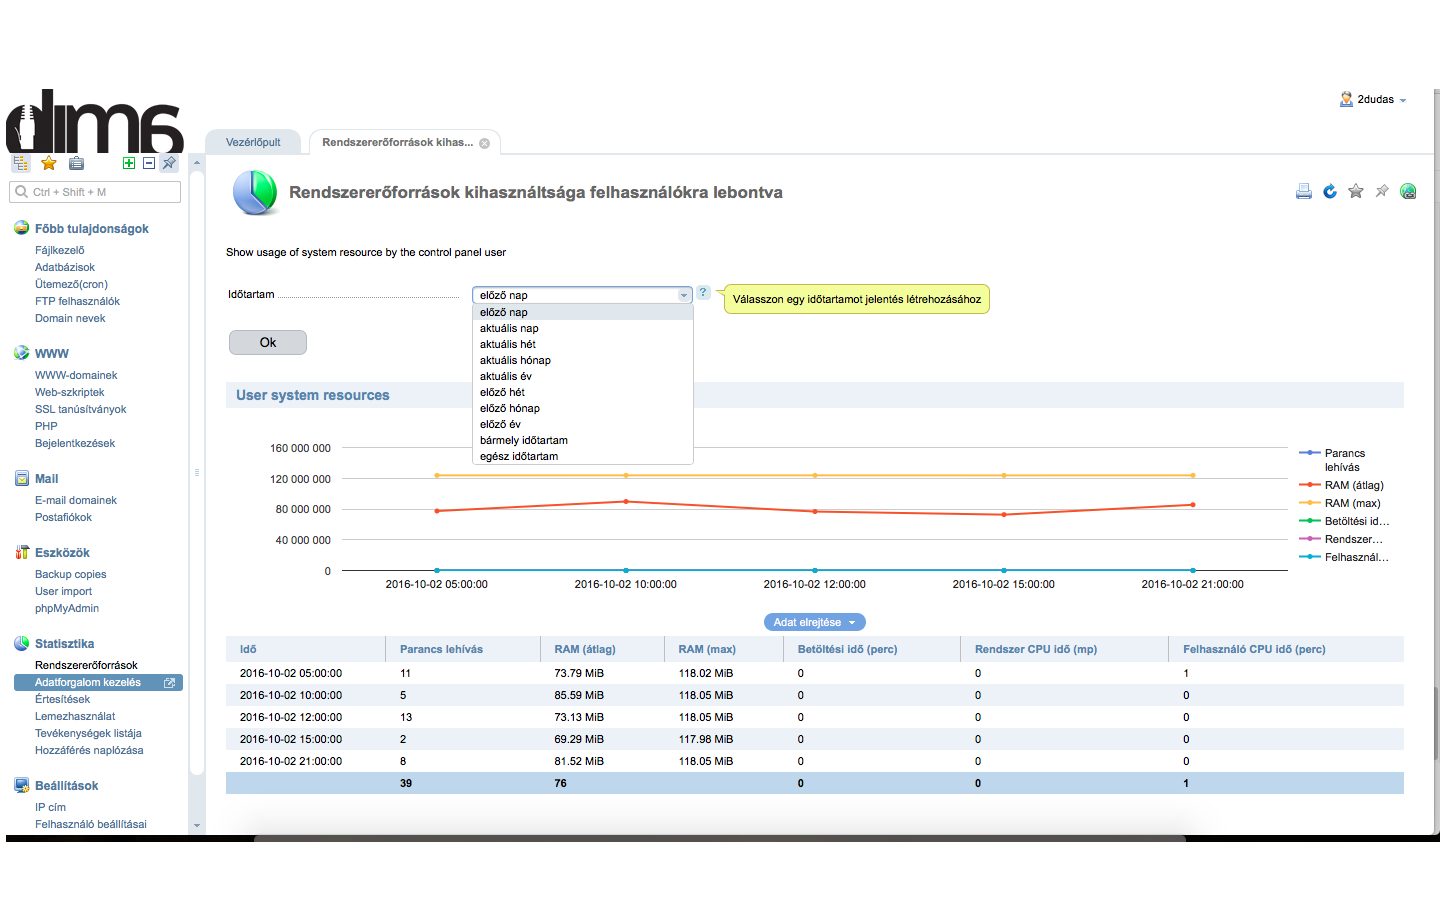Open the favorites star in the sidebar toolbar
The image size is (1440, 900).
48,163
